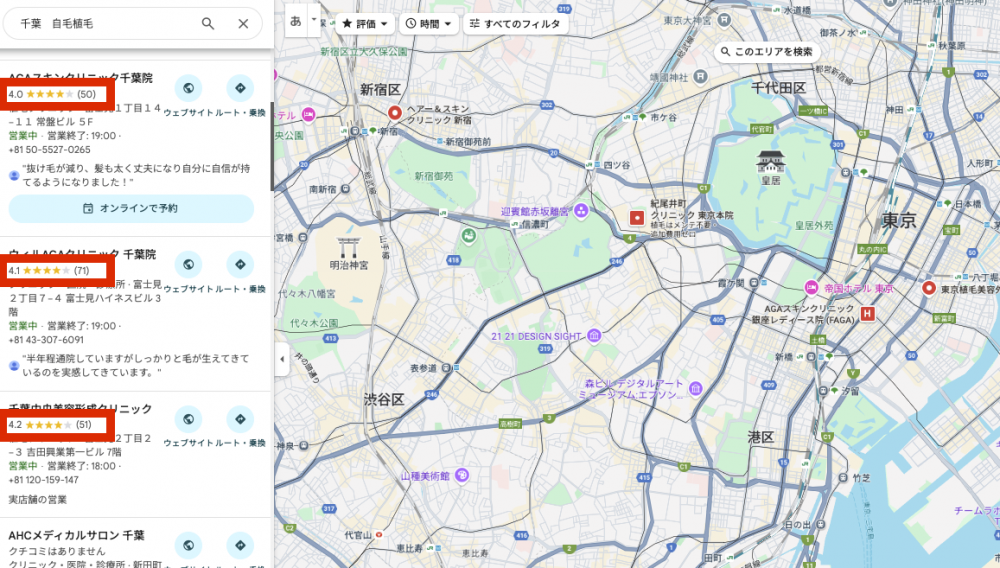Click the search magnifier icon
This screenshot has width=1000, height=568.
pyautogui.click(x=208, y=24)
